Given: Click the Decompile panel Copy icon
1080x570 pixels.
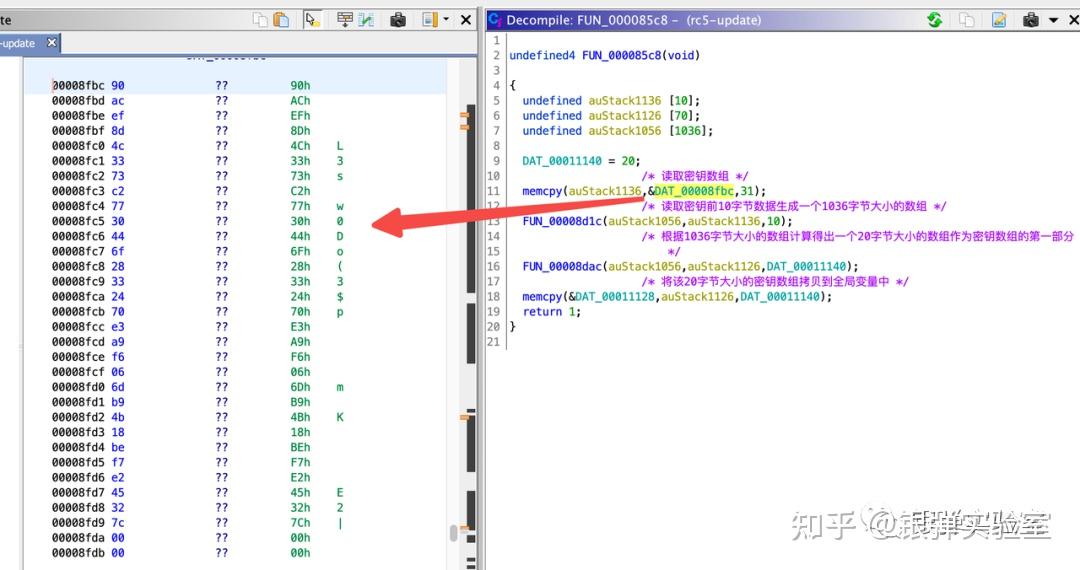Looking at the screenshot, I should [966, 20].
